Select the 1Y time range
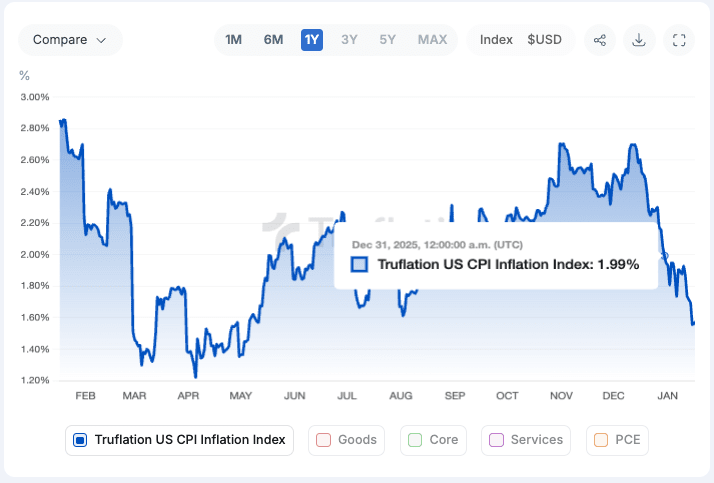 pos(312,40)
